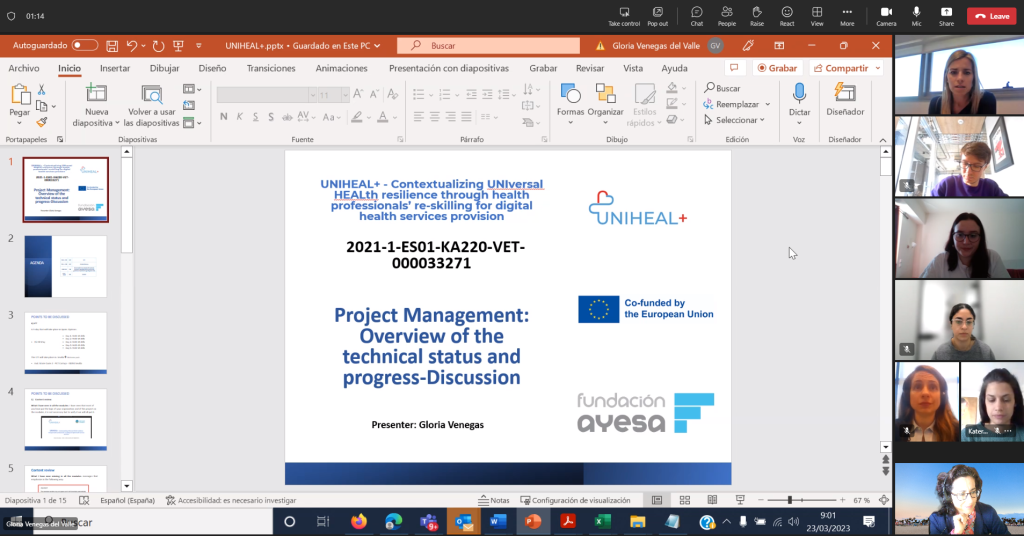This screenshot has width=1024, height=536.
Task: Toggle the Teams camera
Action: pyautogui.click(x=886, y=15)
